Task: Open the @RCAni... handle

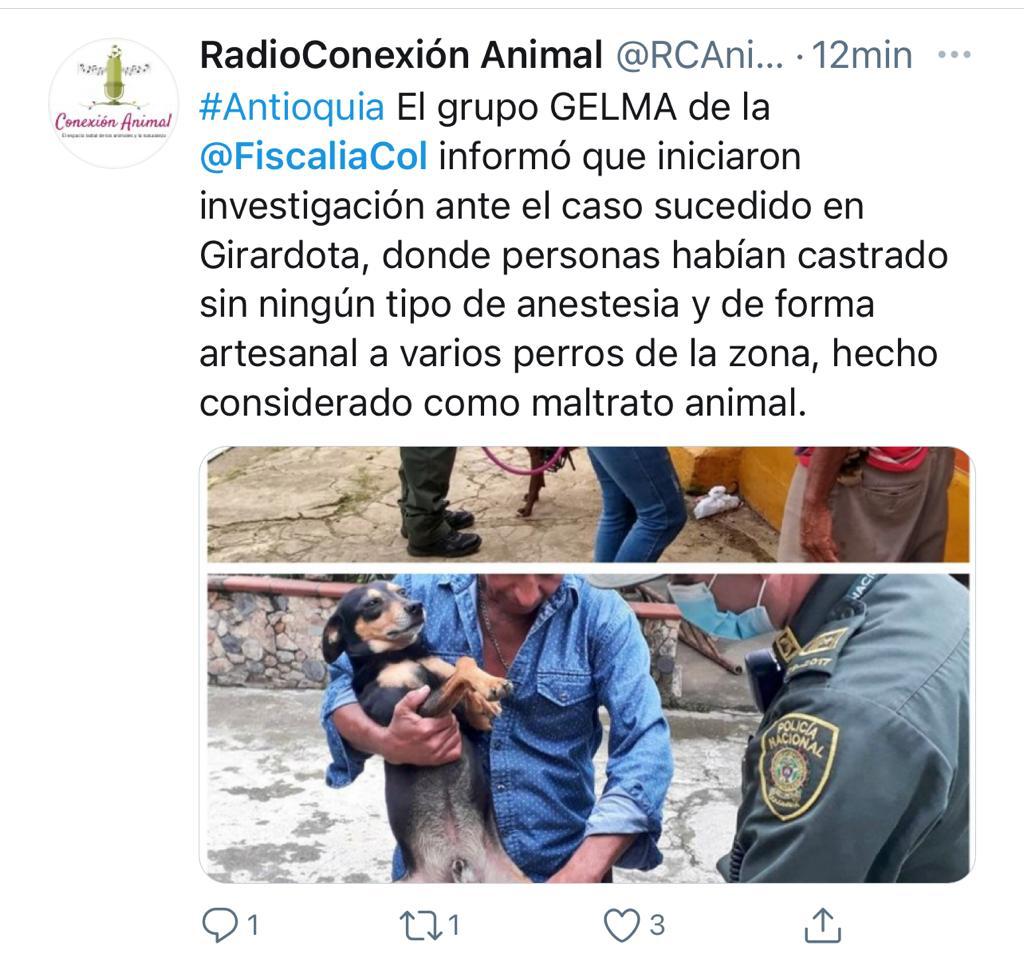Action: (x=699, y=55)
